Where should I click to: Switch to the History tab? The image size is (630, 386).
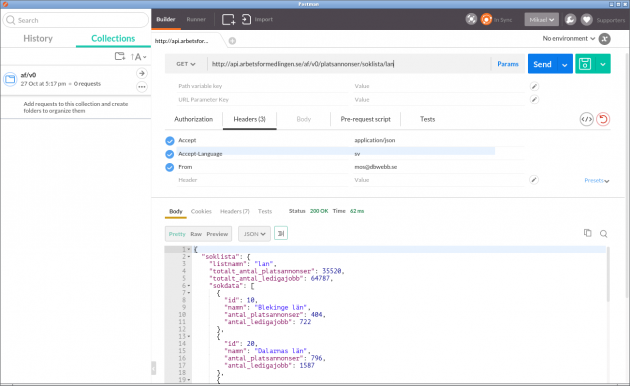tap(38, 39)
